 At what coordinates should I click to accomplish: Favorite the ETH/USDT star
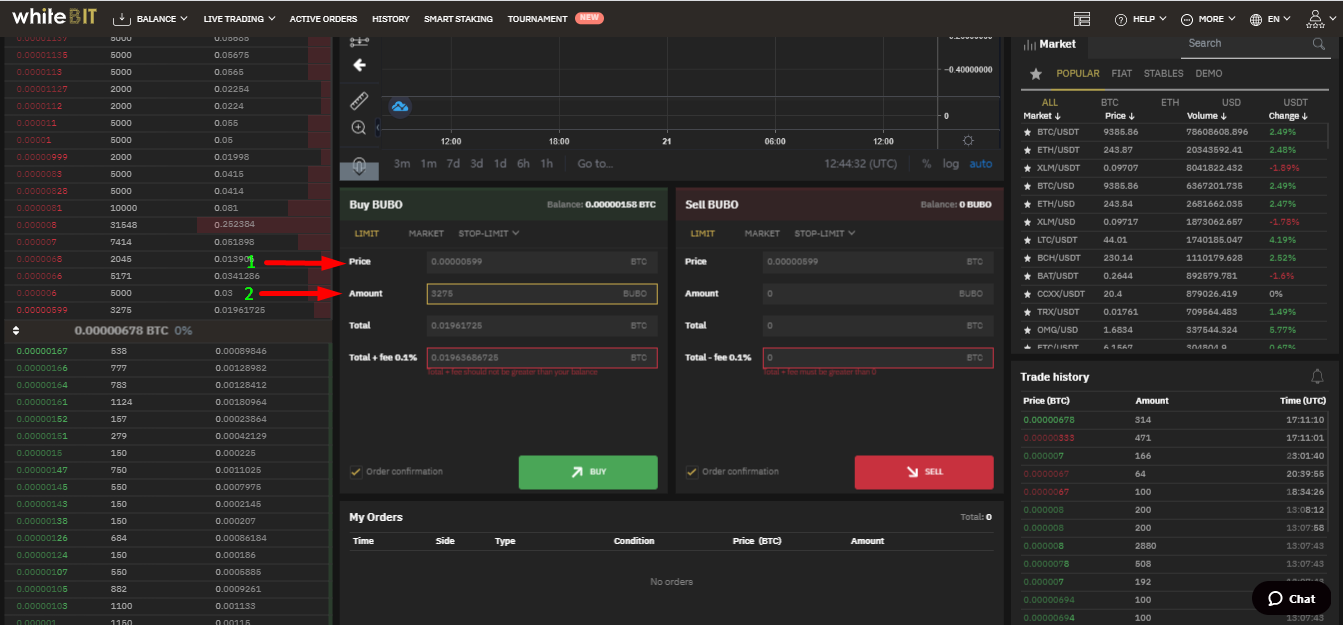click(x=1027, y=149)
